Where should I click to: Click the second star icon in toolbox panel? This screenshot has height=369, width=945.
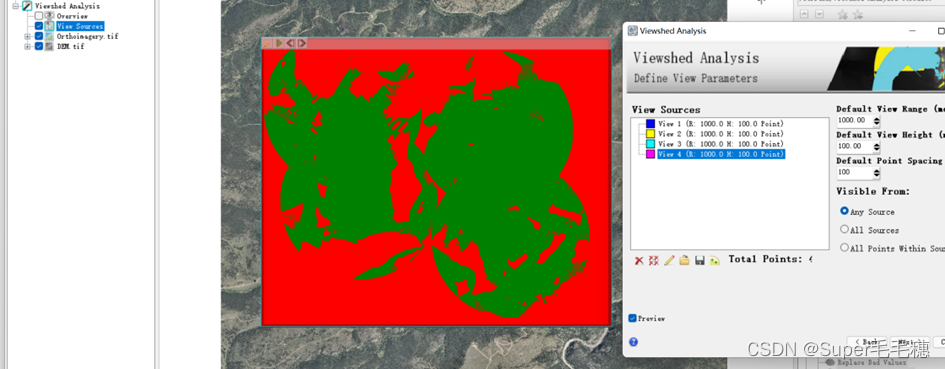[858, 15]
